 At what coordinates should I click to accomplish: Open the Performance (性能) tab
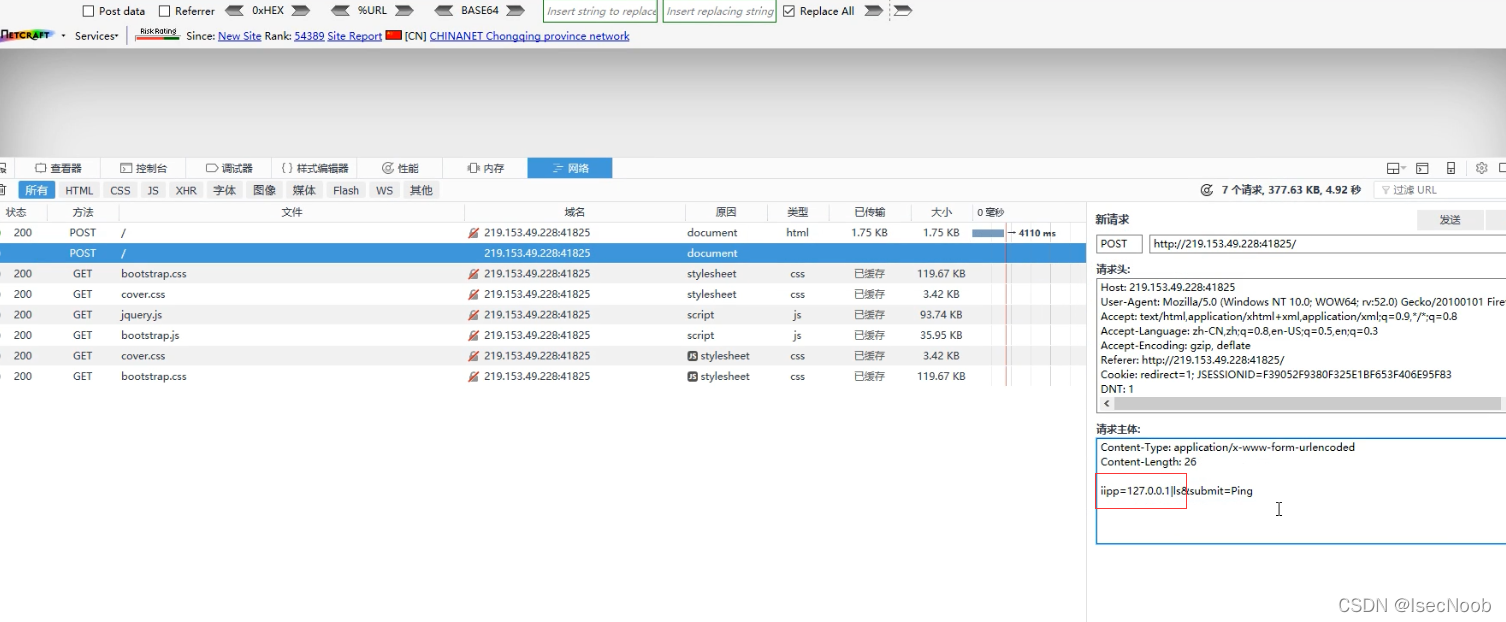tap(400, 168)
